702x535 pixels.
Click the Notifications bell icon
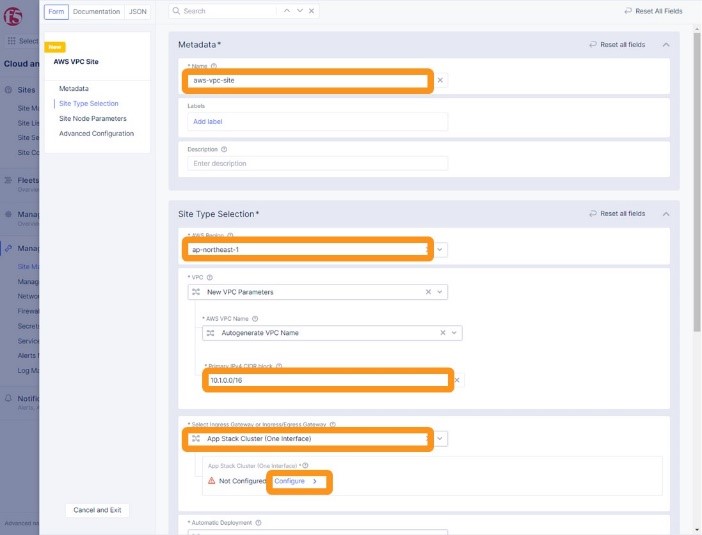coord(8,398)
